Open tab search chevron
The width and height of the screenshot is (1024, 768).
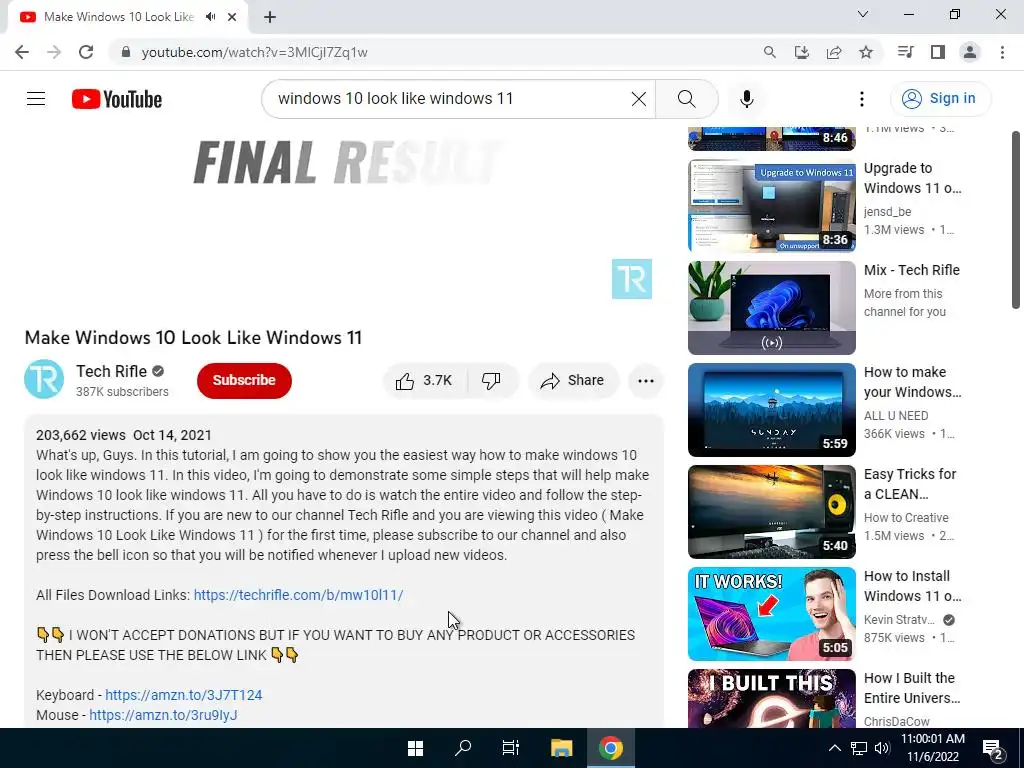(863, 14)
